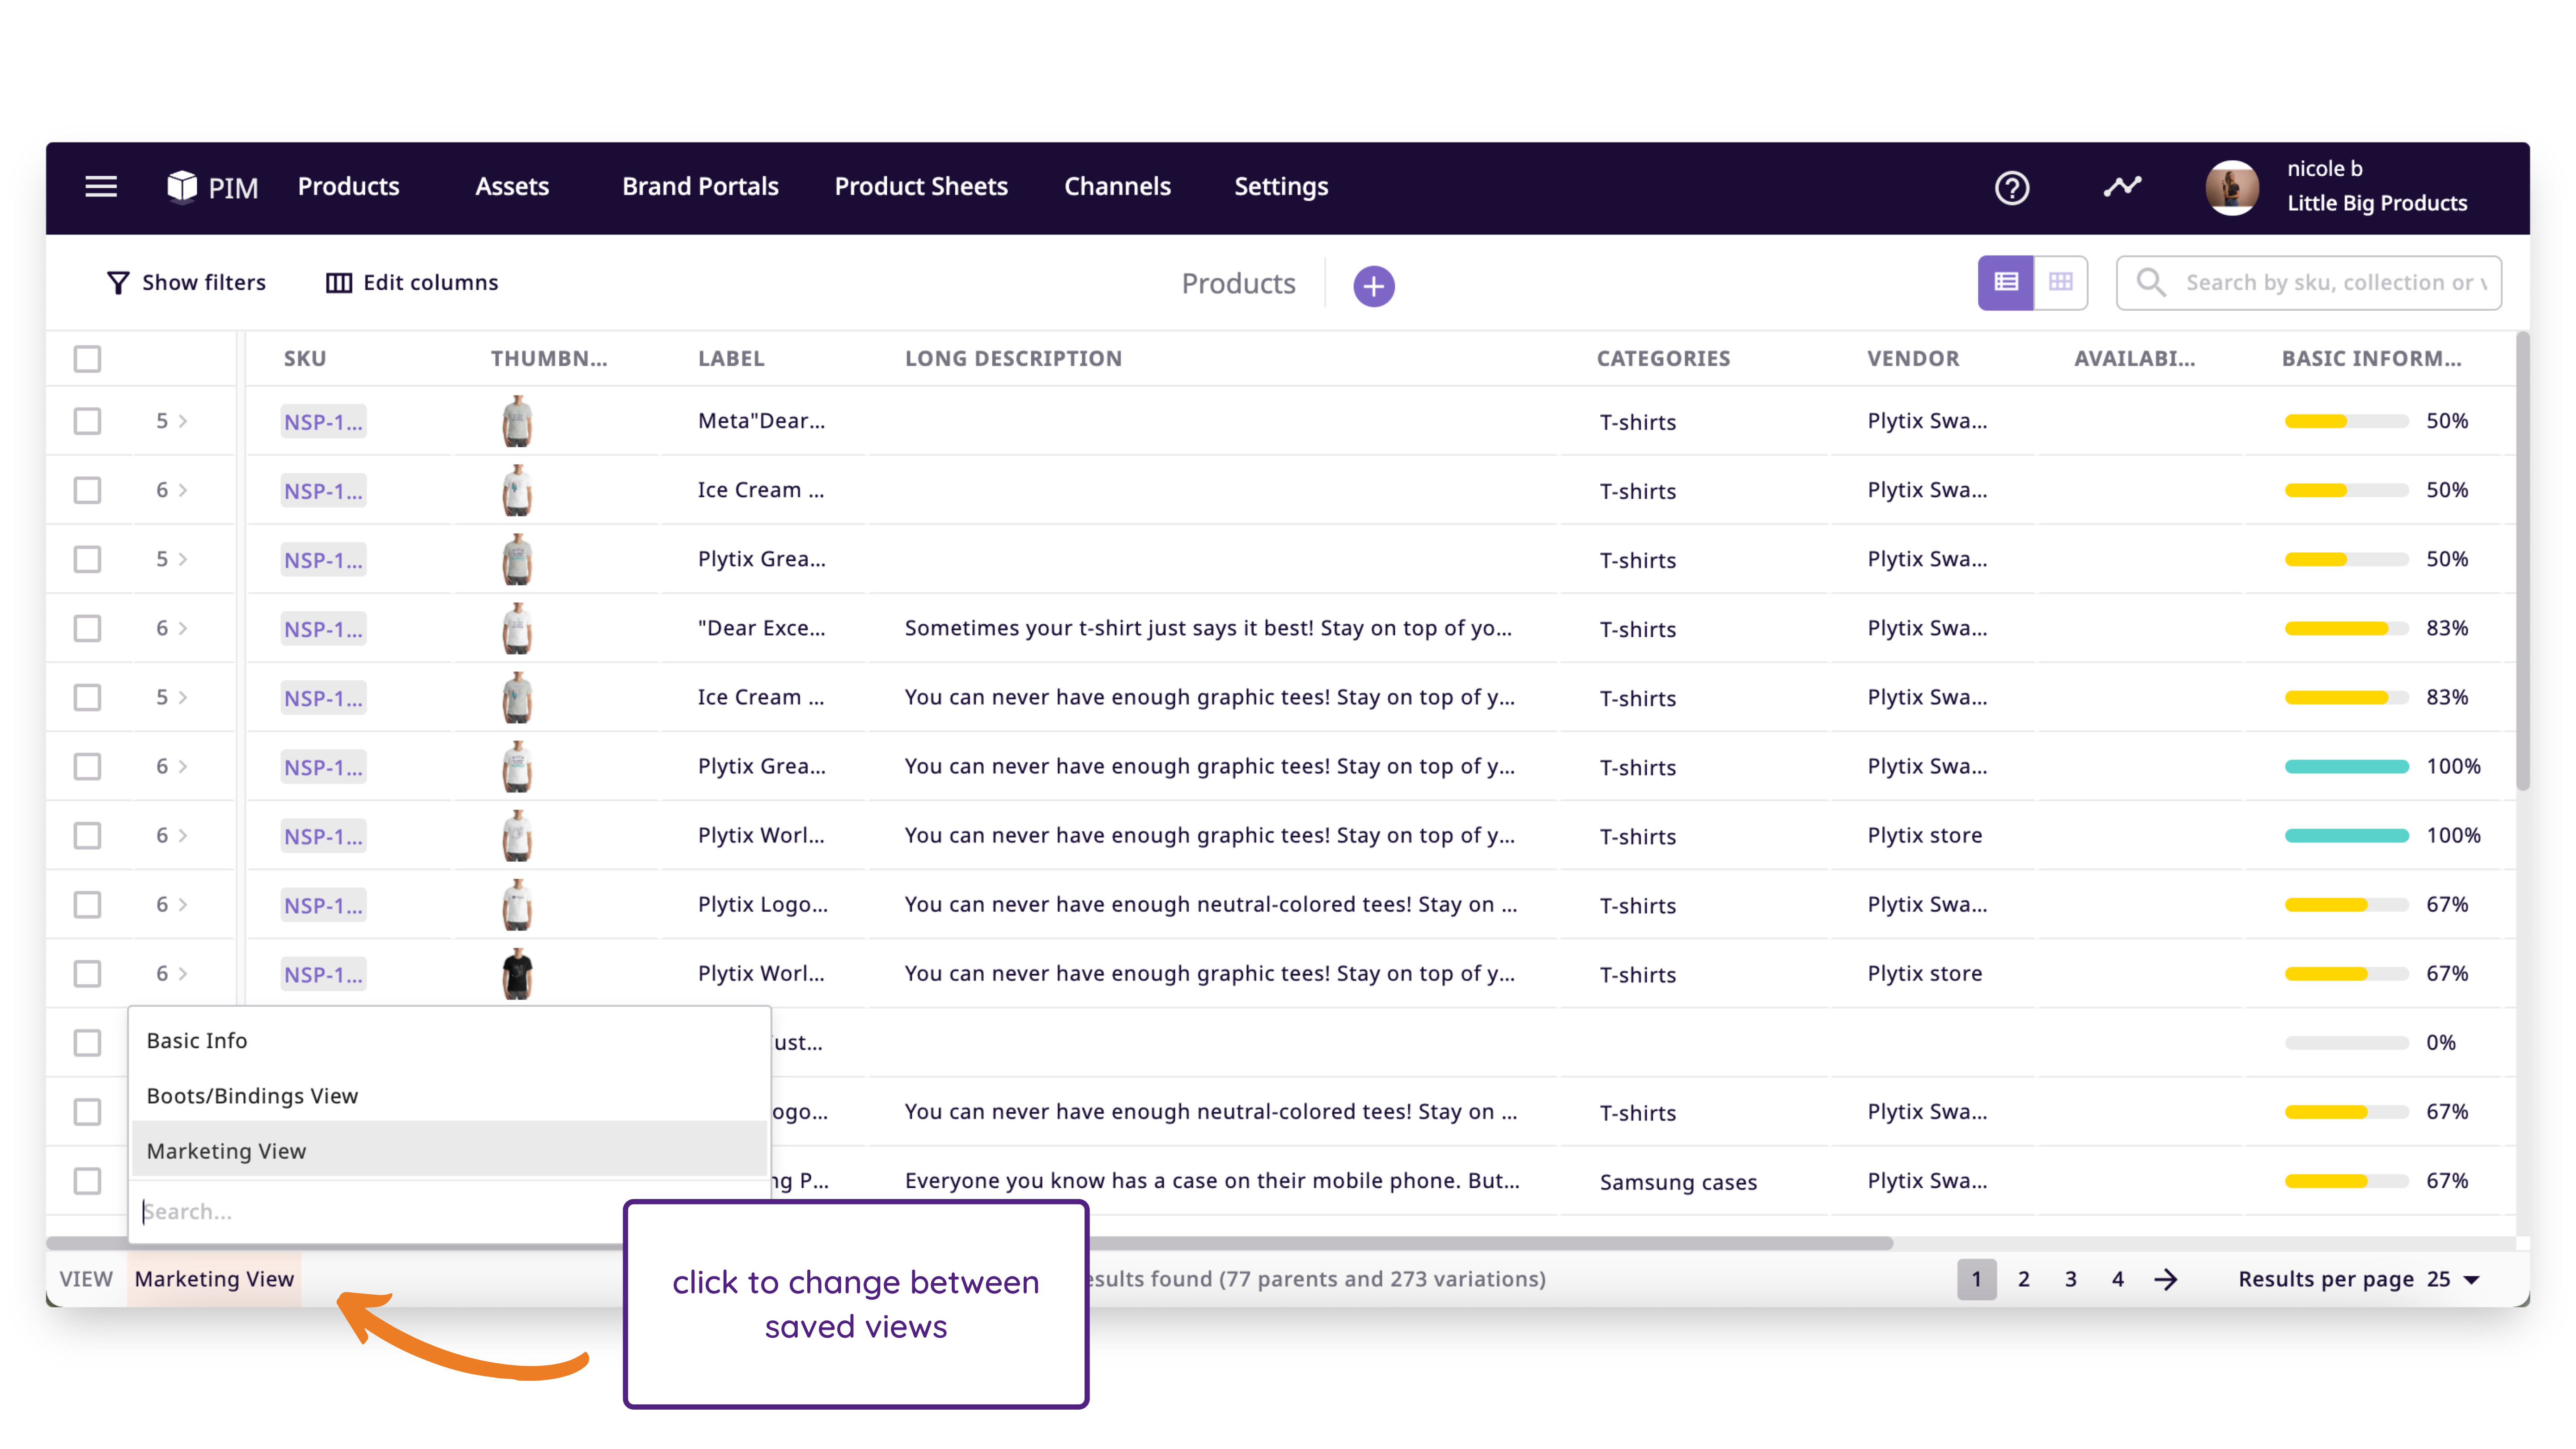Image resolution: width=2576 pixels, height=1449 pixels.
Task: Check the Plytix Grea... 100% row
Action: tap(87, 766)
